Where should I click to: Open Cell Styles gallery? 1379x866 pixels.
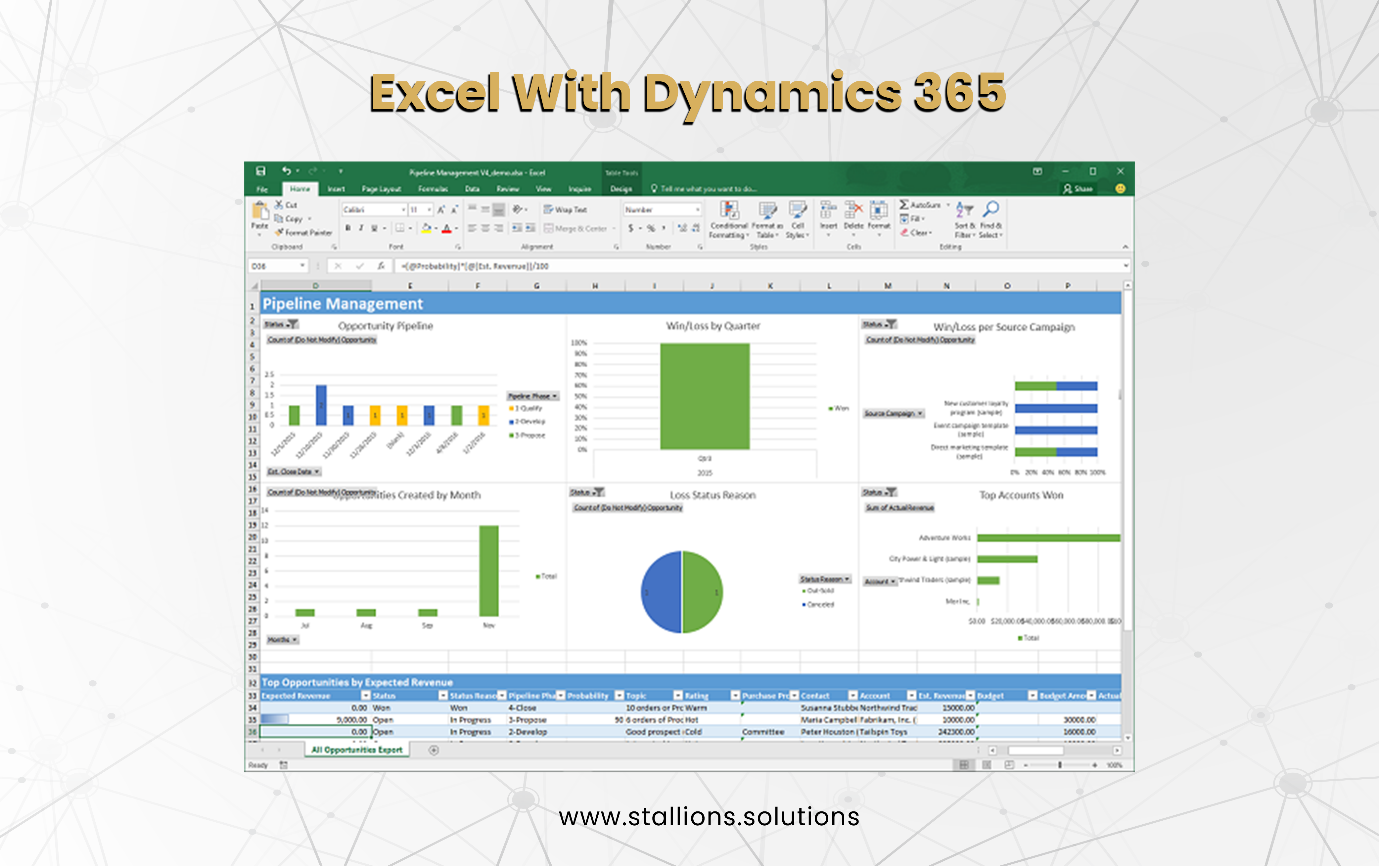point(797,219)
